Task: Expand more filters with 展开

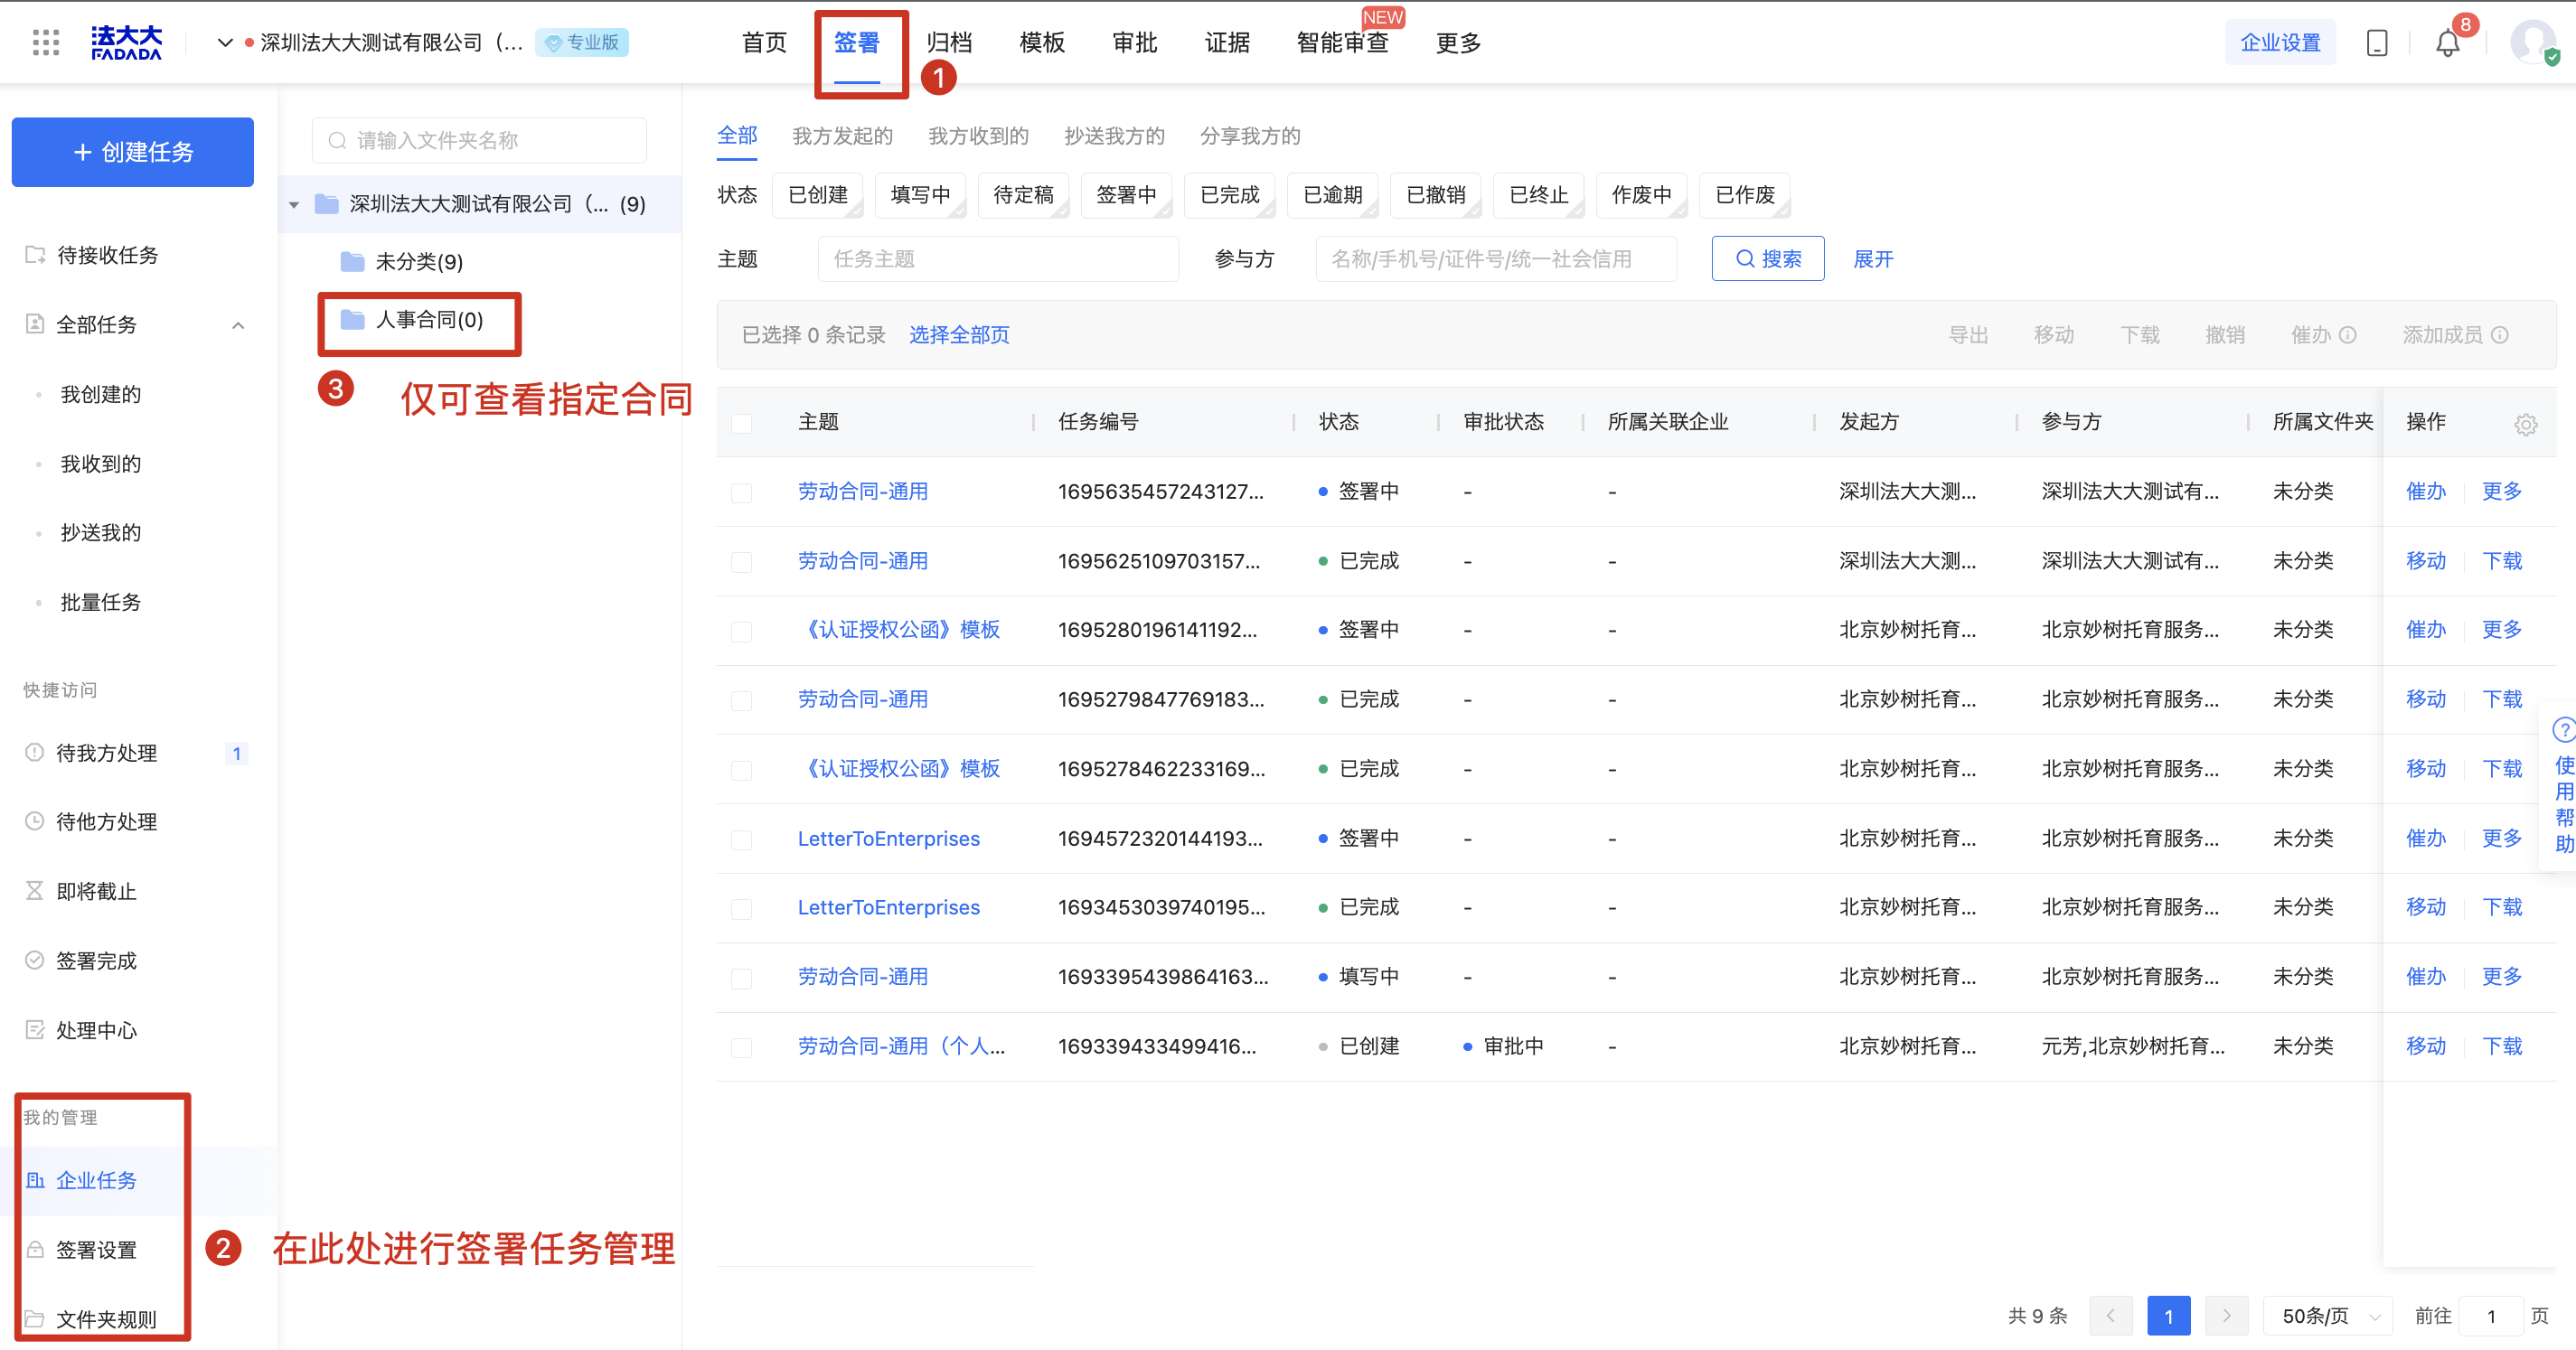Action: (x=1873, y=259)
